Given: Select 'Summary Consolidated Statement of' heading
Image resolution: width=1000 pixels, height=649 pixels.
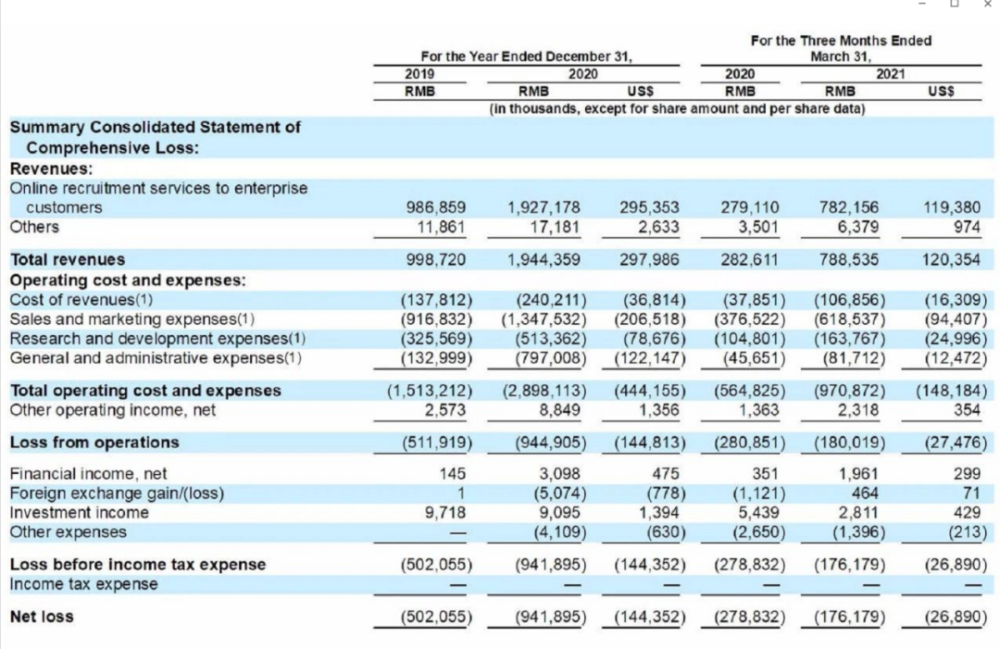Looking at the screenshot, I should [155, 127].
